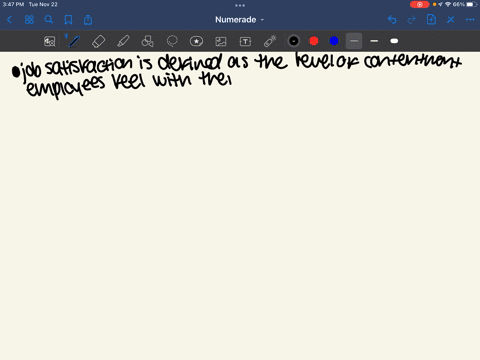
Task: Go back using the left chevron
Action: tap(10, 20)
